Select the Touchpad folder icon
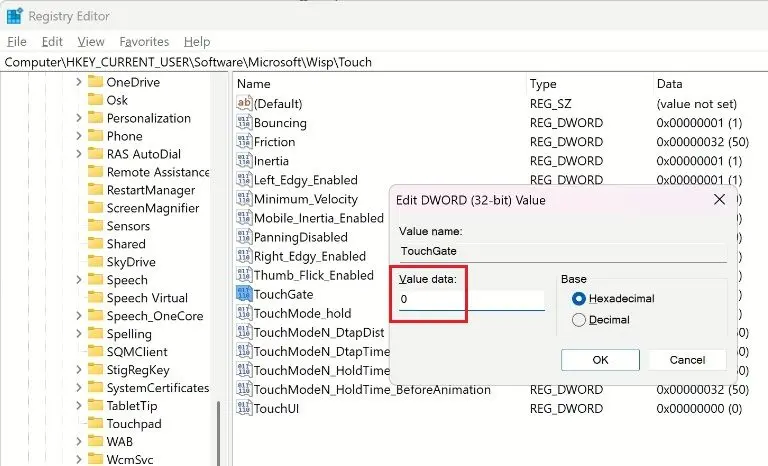Image resolution: width=768 pixels, height=466 pixels. [x=95, y=424]
